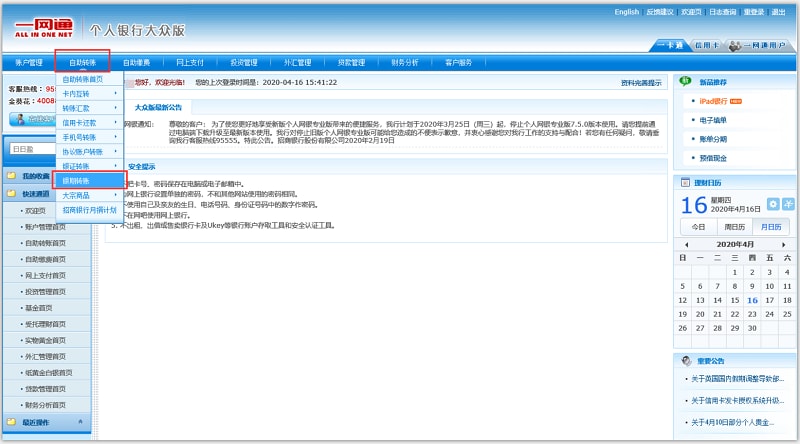The image size is (800, 444).
Task: Go to next month in calendar
Action: (784, 244)
